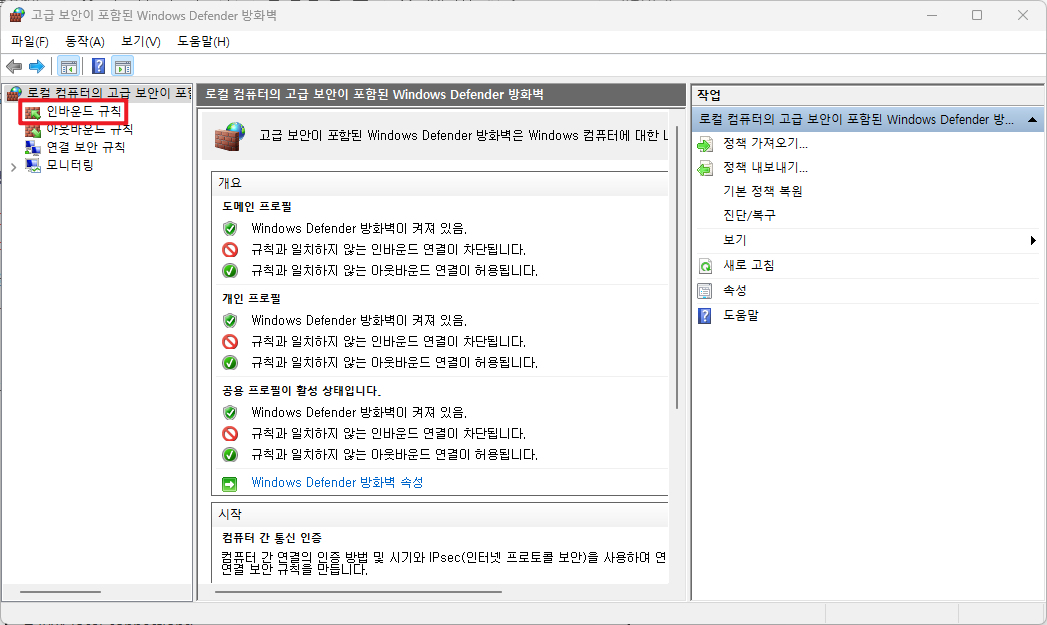This screenshot has height=625, width=1047.
Task: Click the blue Help toolbar icon
Action: pyautogui.click(x=98, y=66)
